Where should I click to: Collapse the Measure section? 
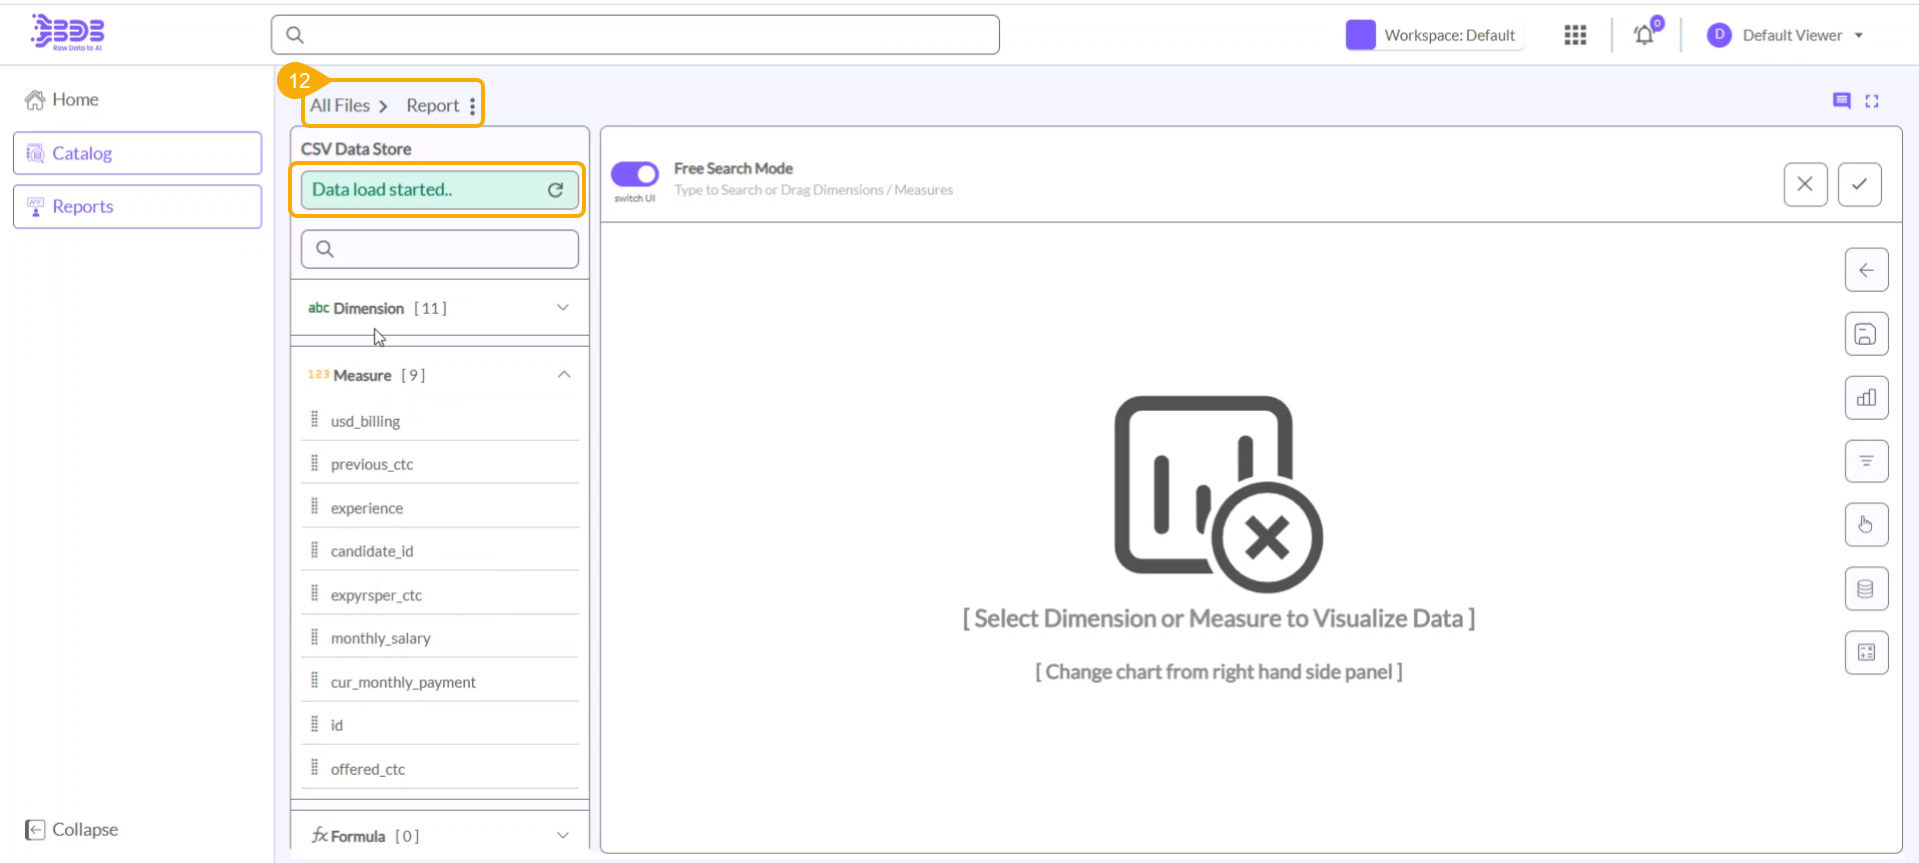pyautogui.click(x=563, y=375)
